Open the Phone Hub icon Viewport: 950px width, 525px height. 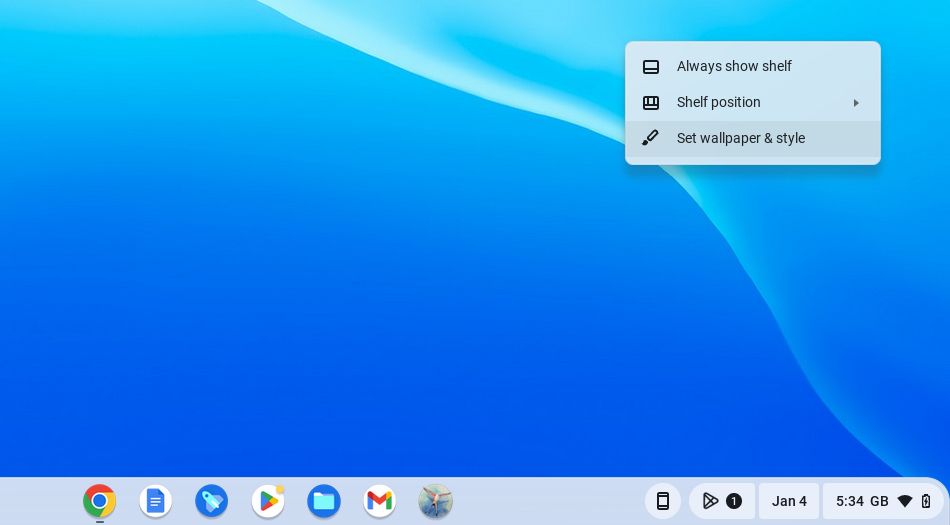(x=662, y=501)
